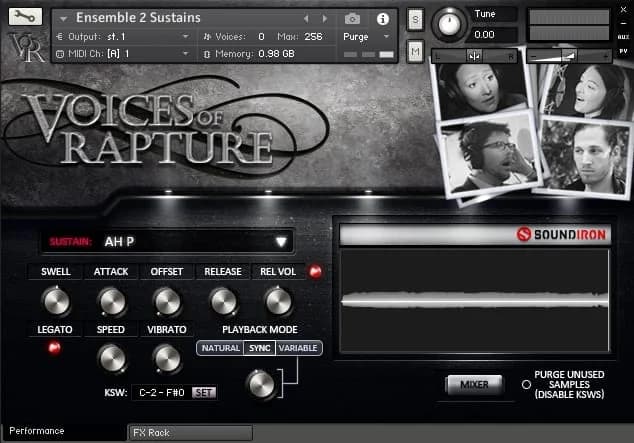Turn the Attack knob
Viewport: 634px width, 443px height.
pyautogui.click(x=112, y=302)
